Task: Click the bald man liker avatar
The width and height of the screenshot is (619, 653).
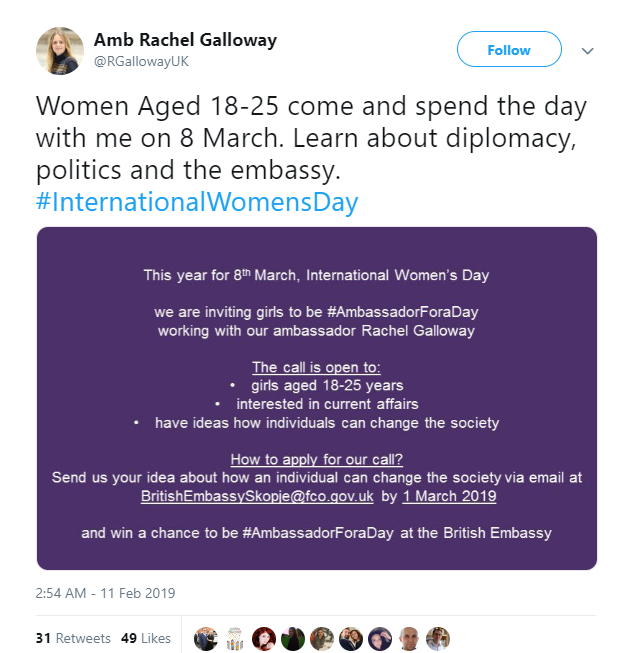Action: coord(409,638)
